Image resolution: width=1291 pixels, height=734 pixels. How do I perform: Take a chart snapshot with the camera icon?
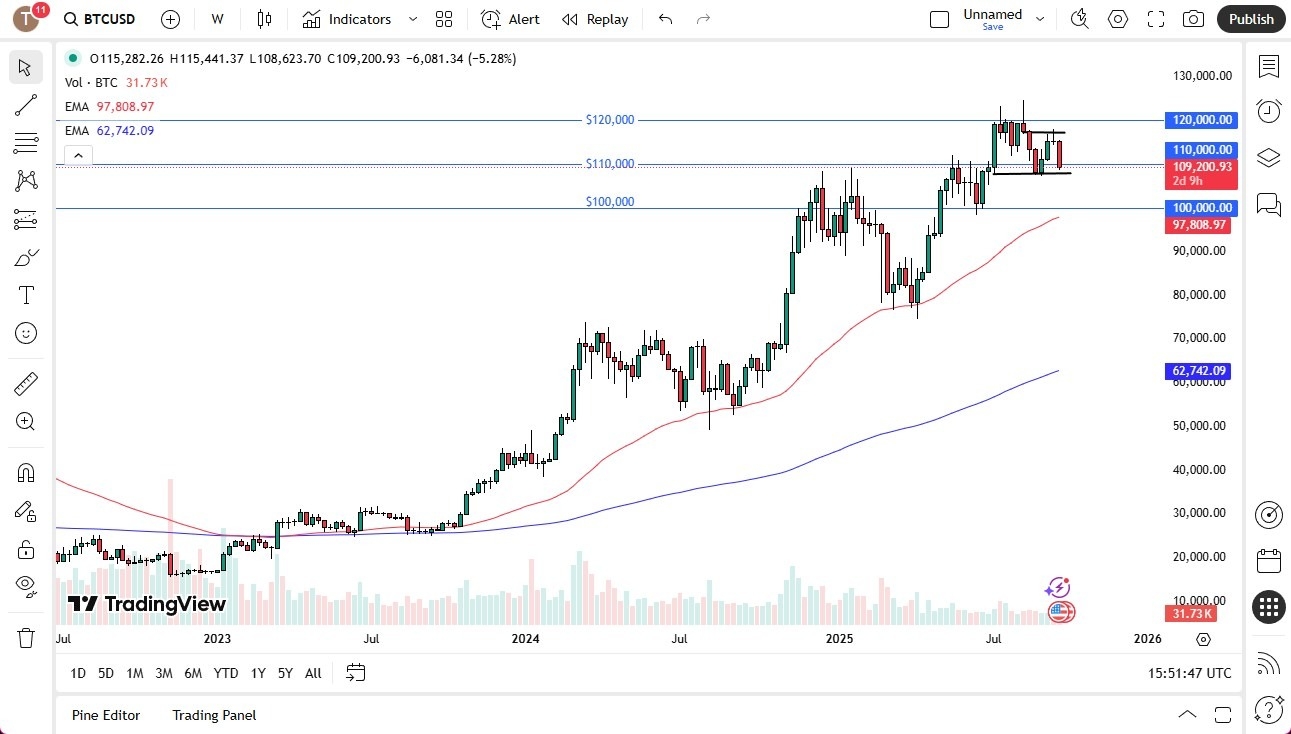point(1193,18)
